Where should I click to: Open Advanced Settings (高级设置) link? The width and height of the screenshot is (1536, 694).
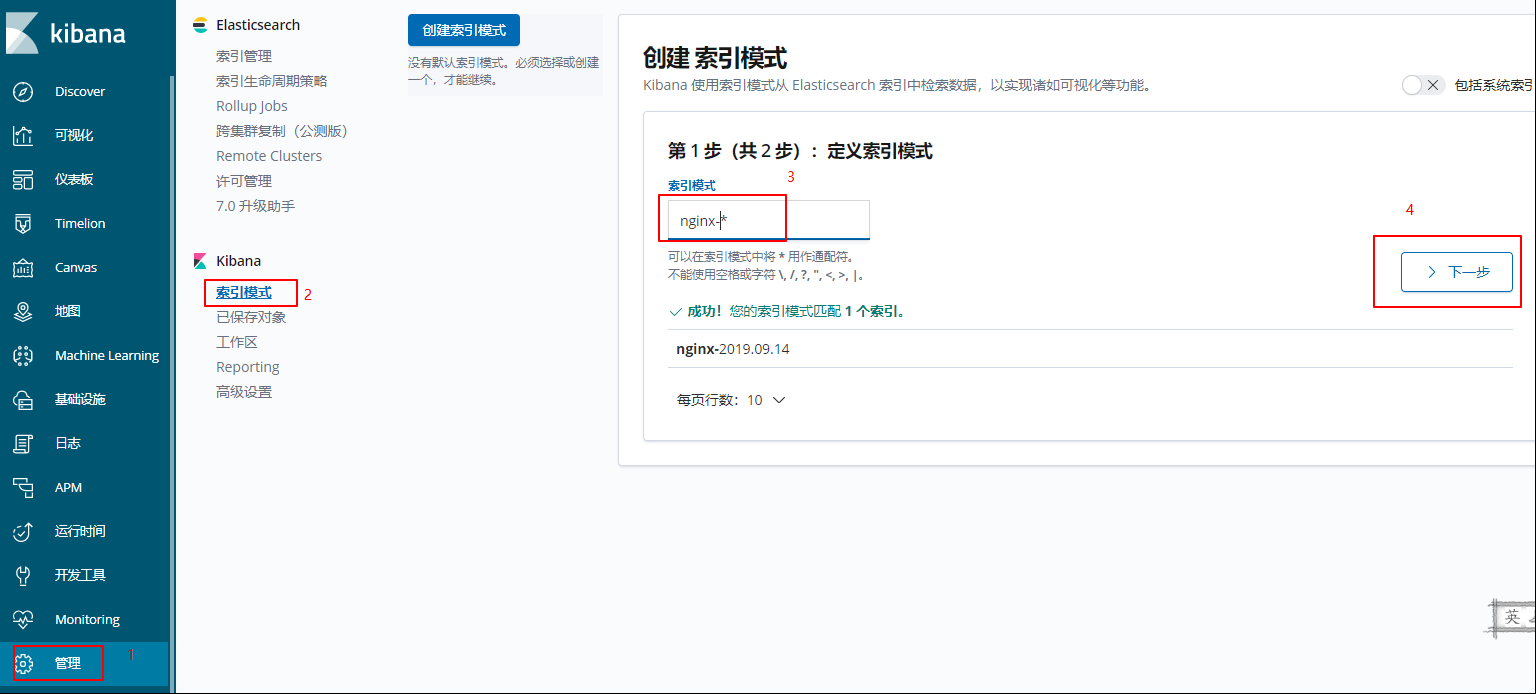click(244, 392)
